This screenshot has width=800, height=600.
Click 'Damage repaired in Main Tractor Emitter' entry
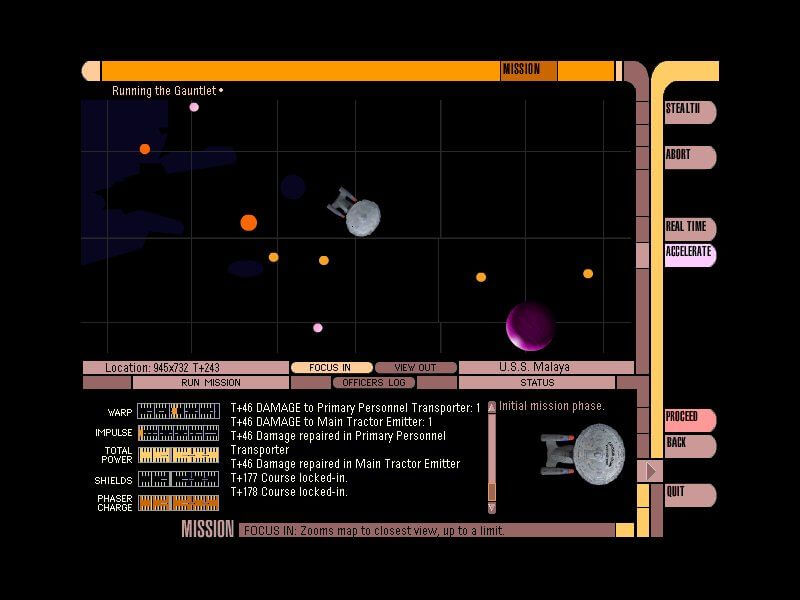click(x=345, y=464)
